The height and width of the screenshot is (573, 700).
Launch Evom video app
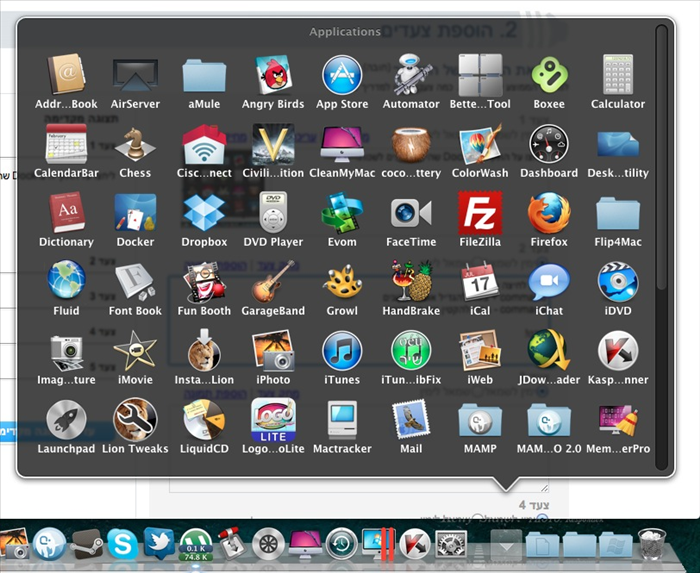click(x=342, y=212)
